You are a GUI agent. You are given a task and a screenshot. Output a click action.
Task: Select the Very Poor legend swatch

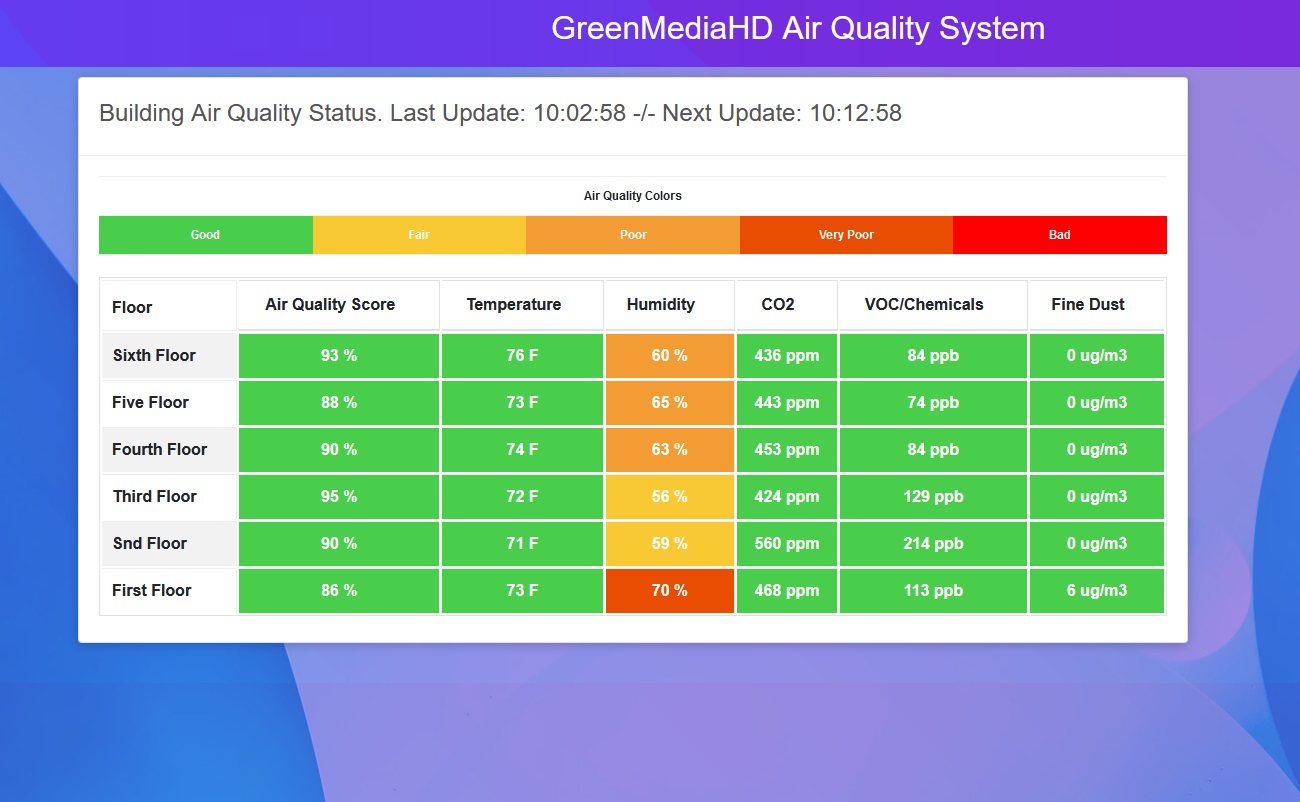click(846, 235)
